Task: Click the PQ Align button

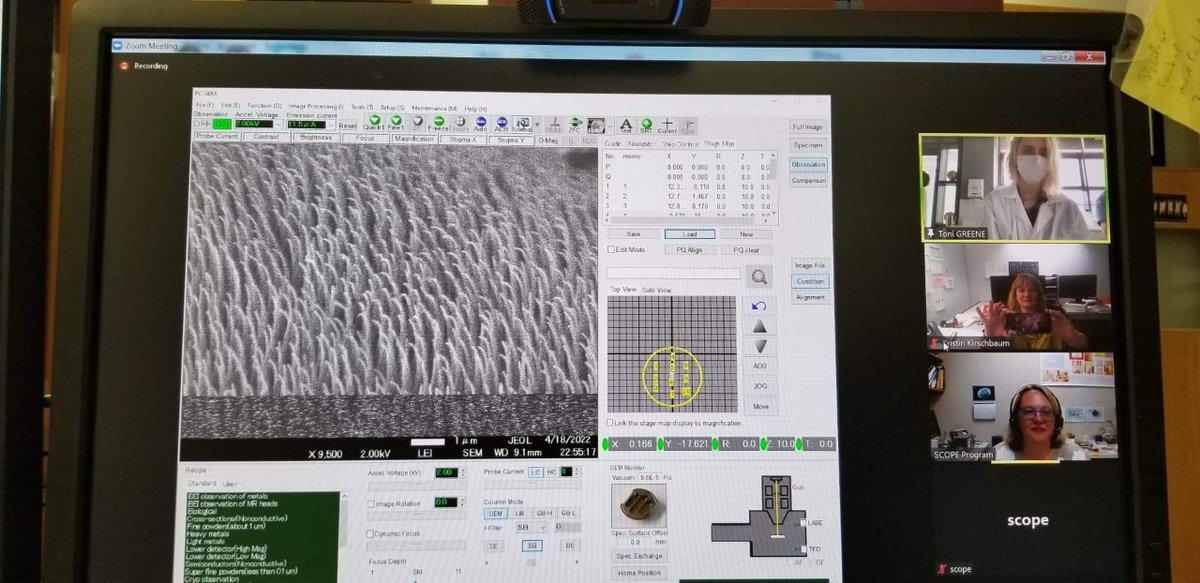Action: click(691, 249)
